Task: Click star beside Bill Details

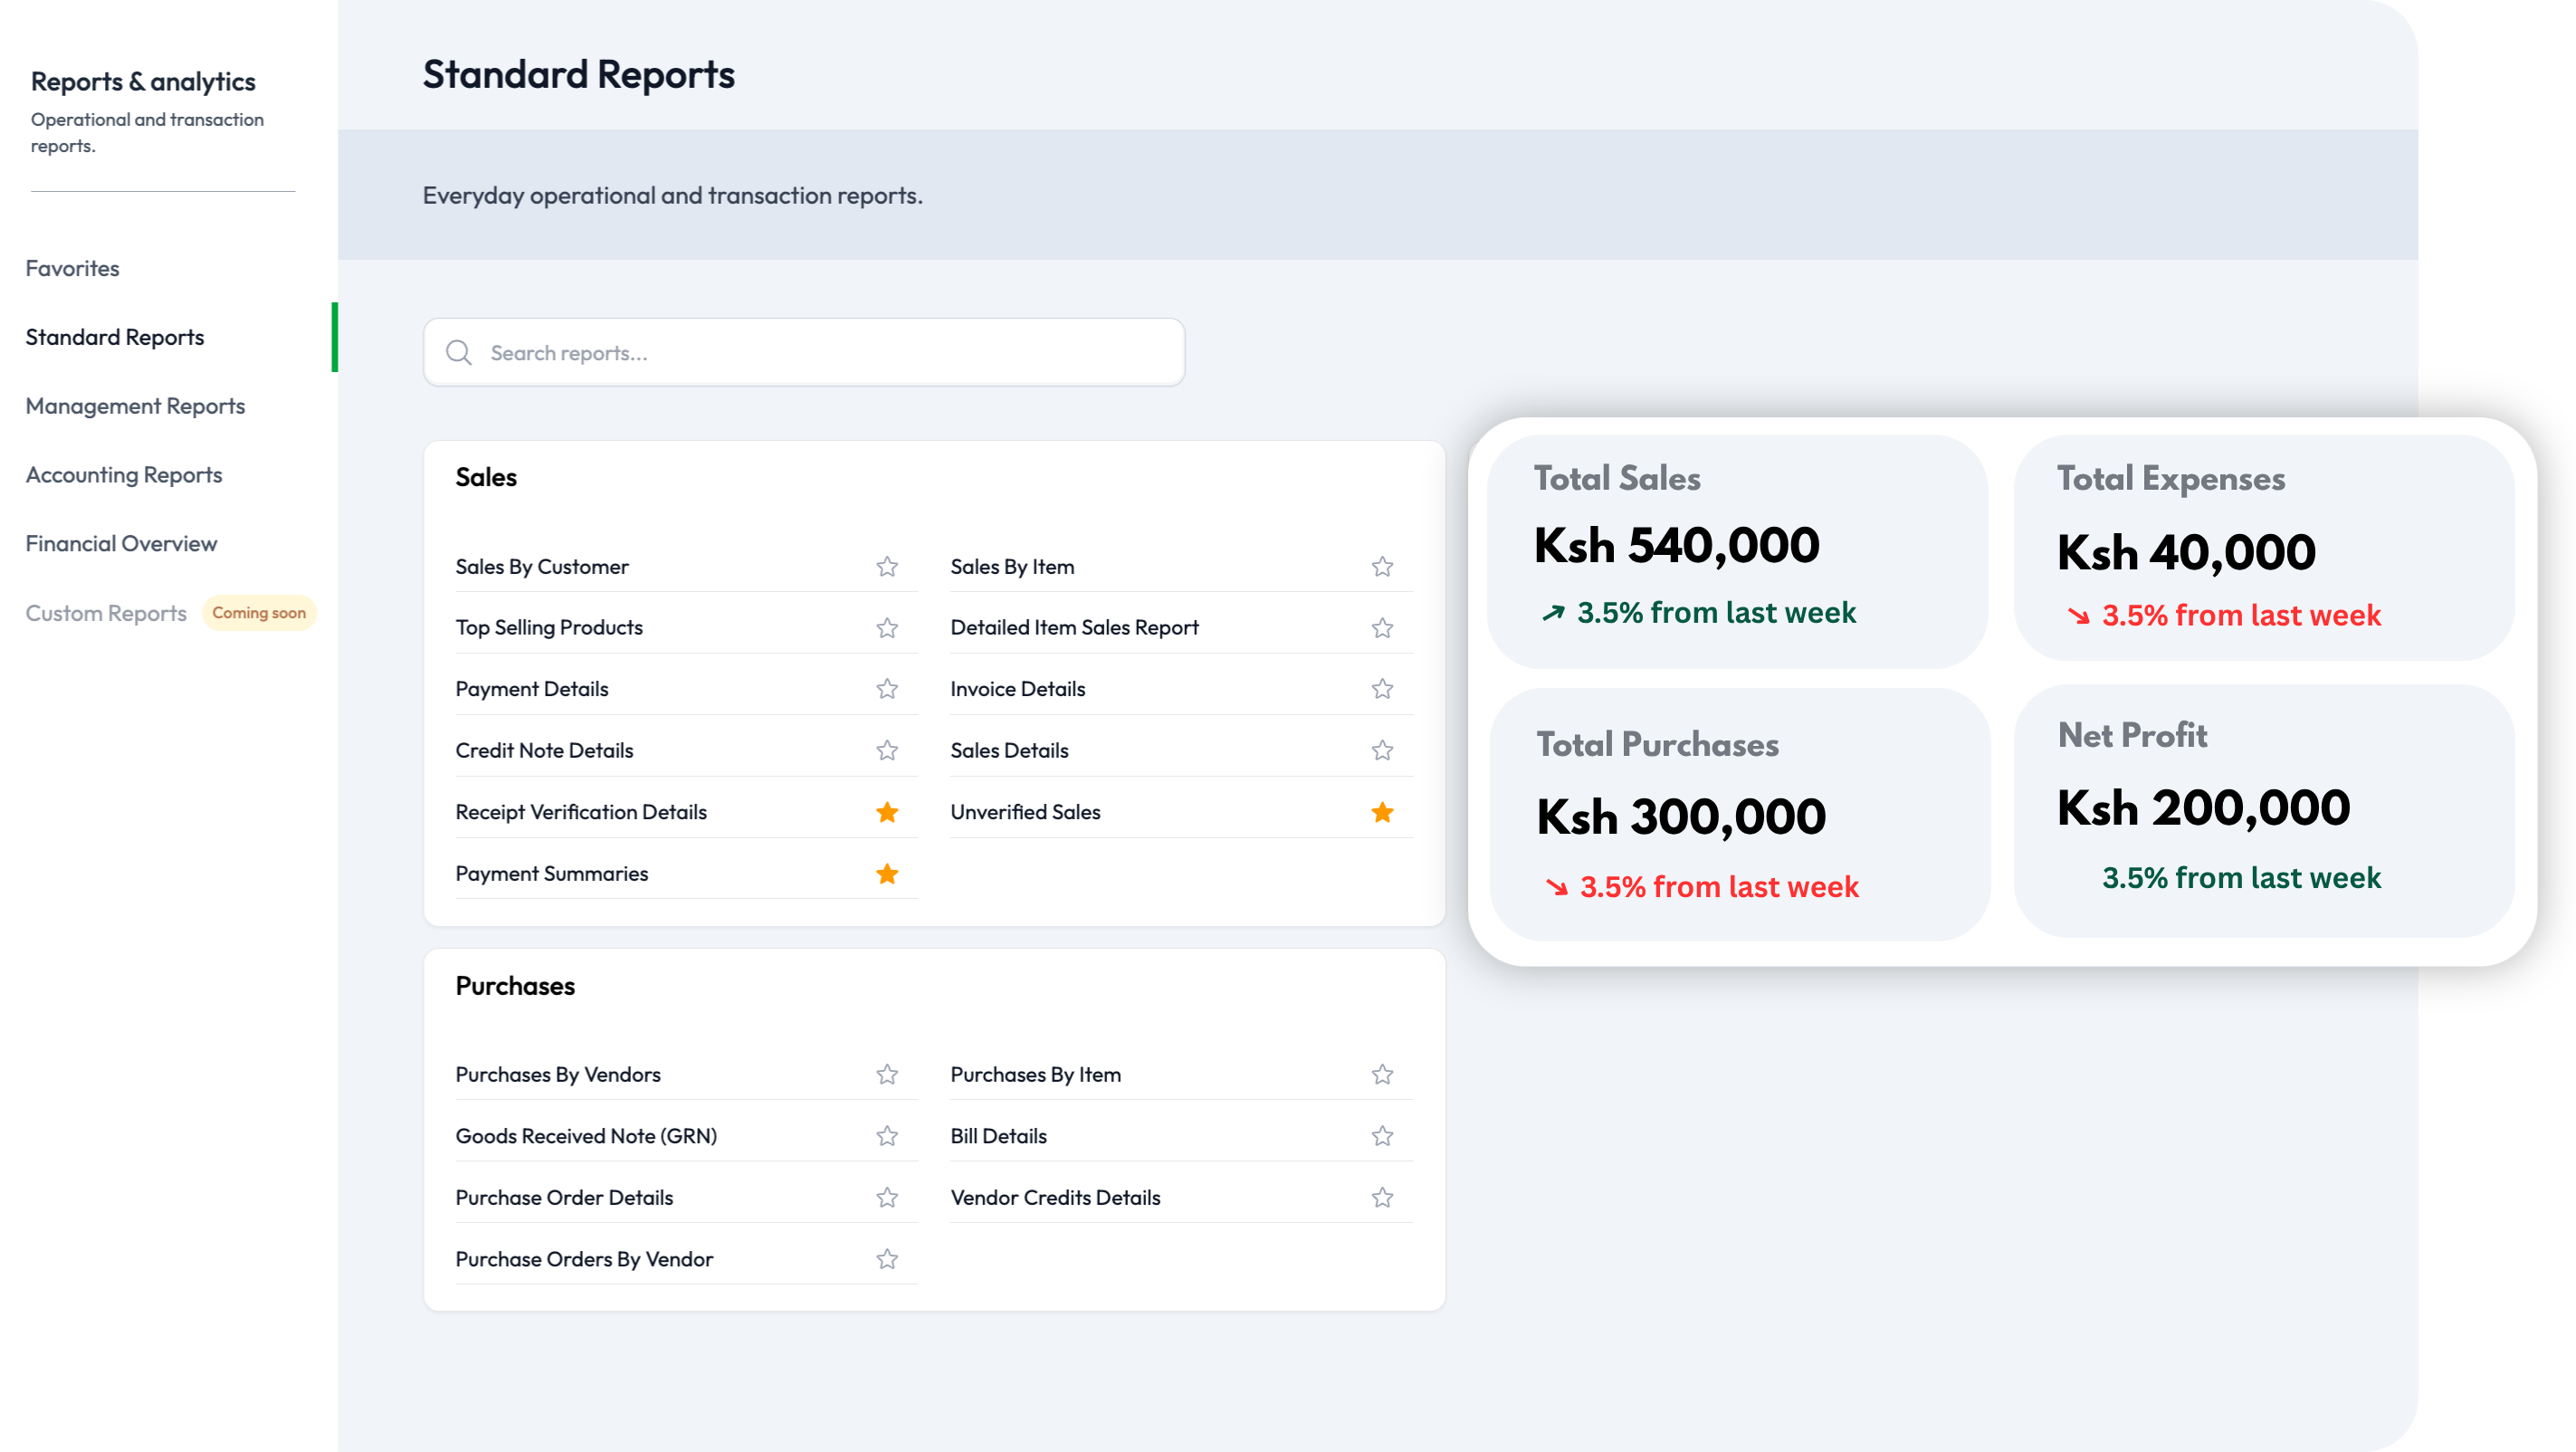Action: click(1382, 1136)
